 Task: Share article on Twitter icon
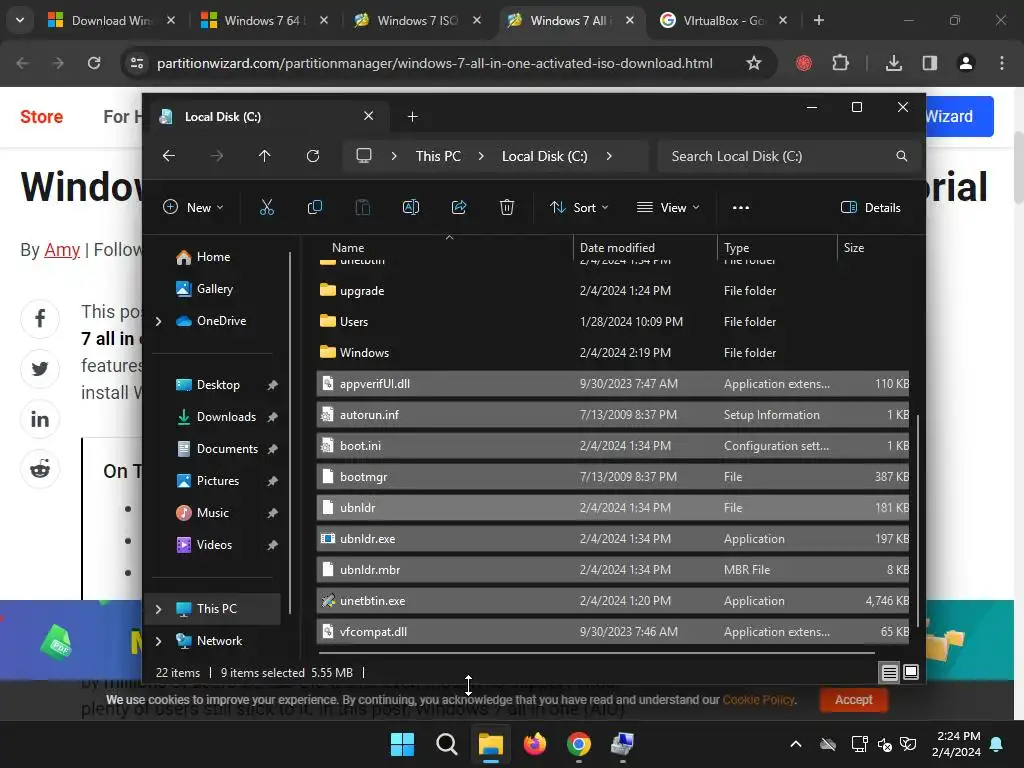tap(40, 369)
